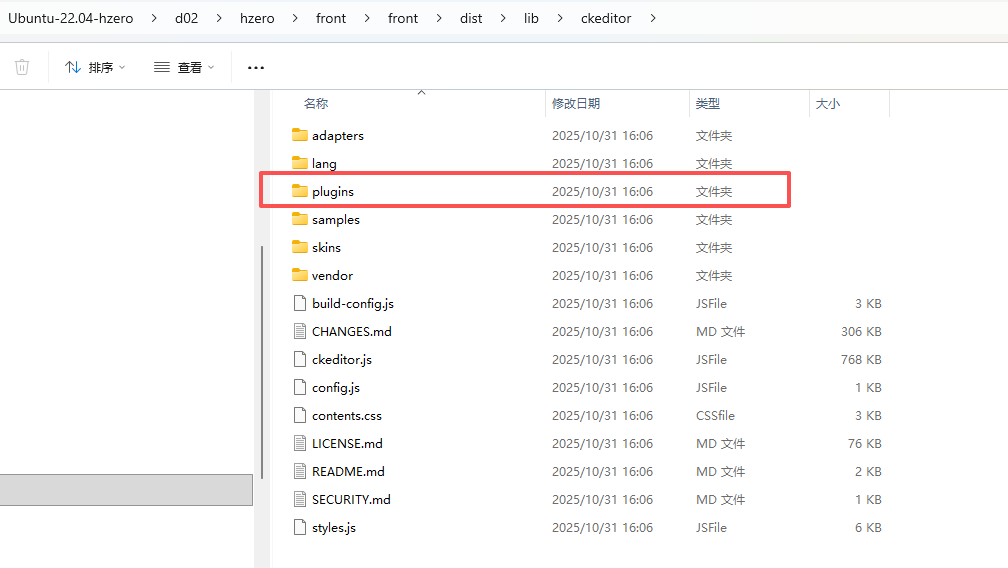Click the styles.js file icon
The image size is (1008, 568).
(x=299, y=527)
